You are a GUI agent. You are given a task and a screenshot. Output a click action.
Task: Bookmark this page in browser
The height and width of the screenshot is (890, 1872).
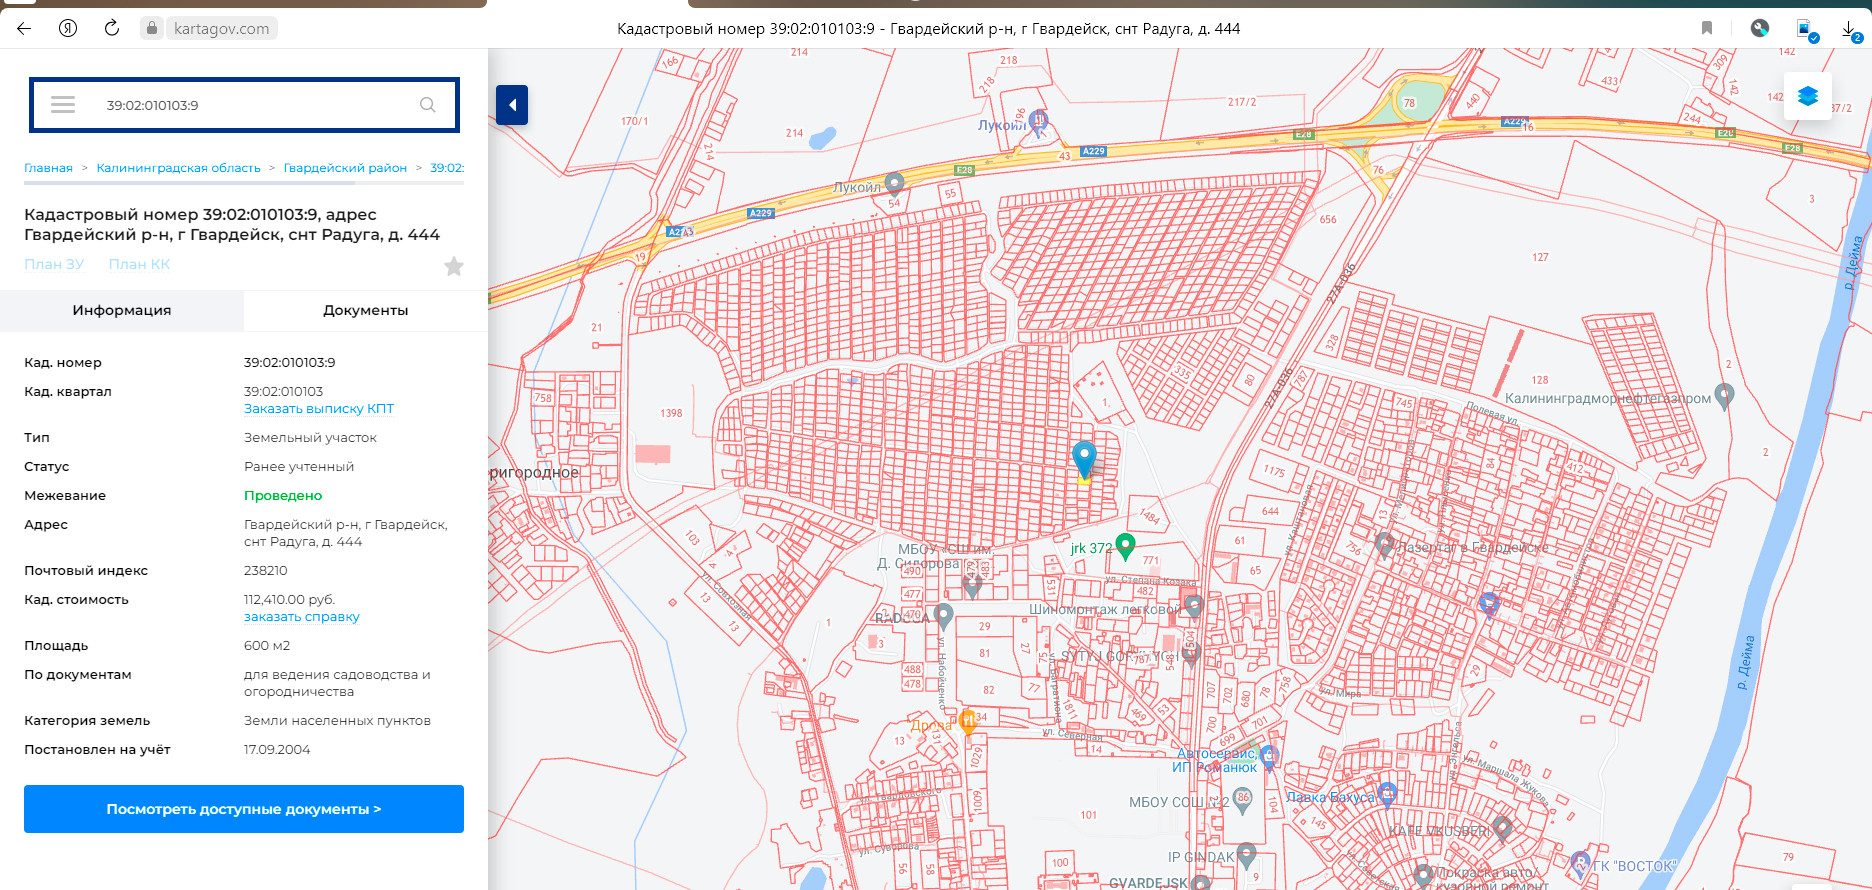[x=1707, y=28]
